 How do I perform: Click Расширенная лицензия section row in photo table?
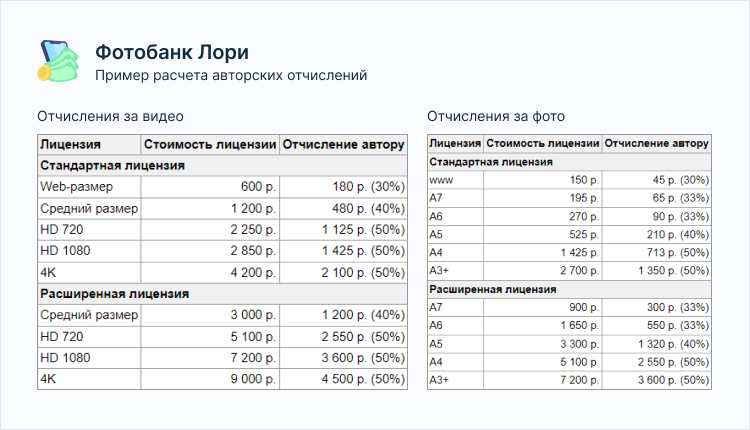tap(492, 289)
